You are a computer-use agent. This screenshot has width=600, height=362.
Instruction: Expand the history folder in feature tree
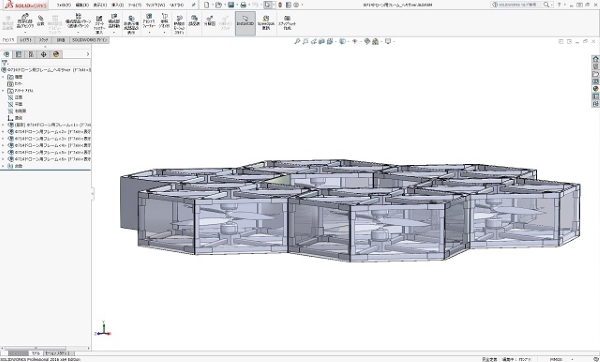pos(3,77)
